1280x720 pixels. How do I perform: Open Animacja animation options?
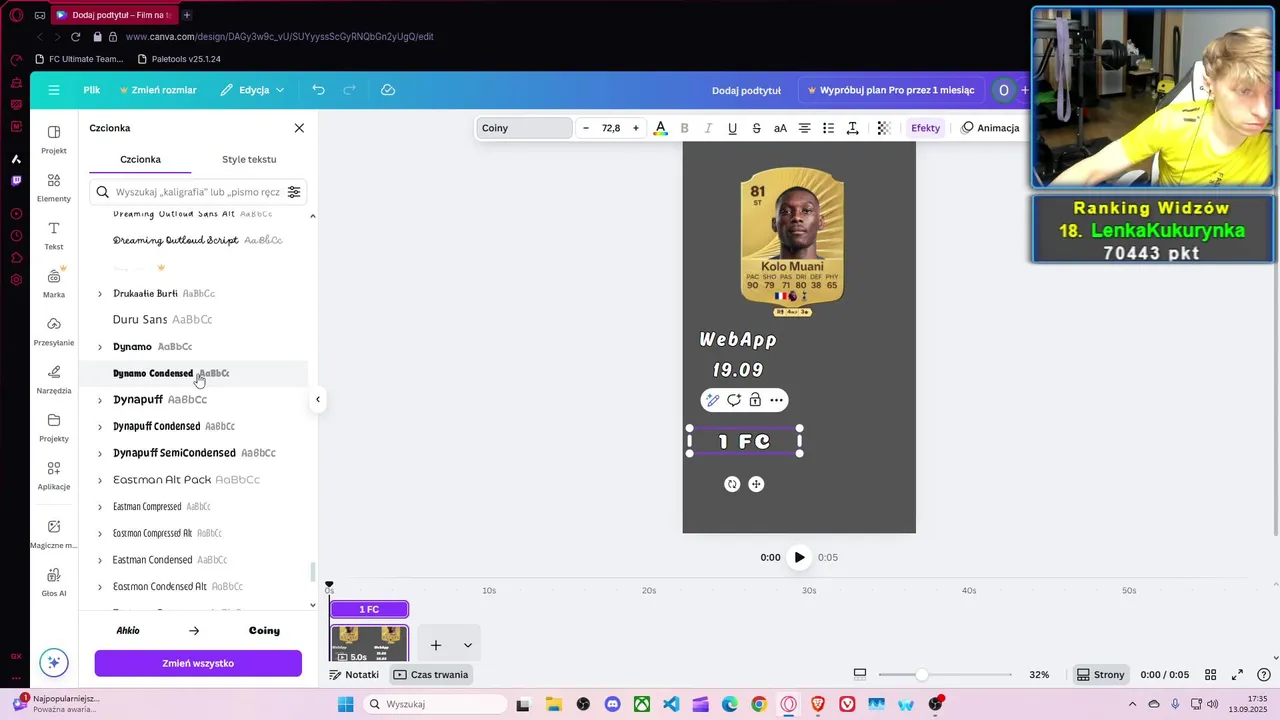click(990, 128)
